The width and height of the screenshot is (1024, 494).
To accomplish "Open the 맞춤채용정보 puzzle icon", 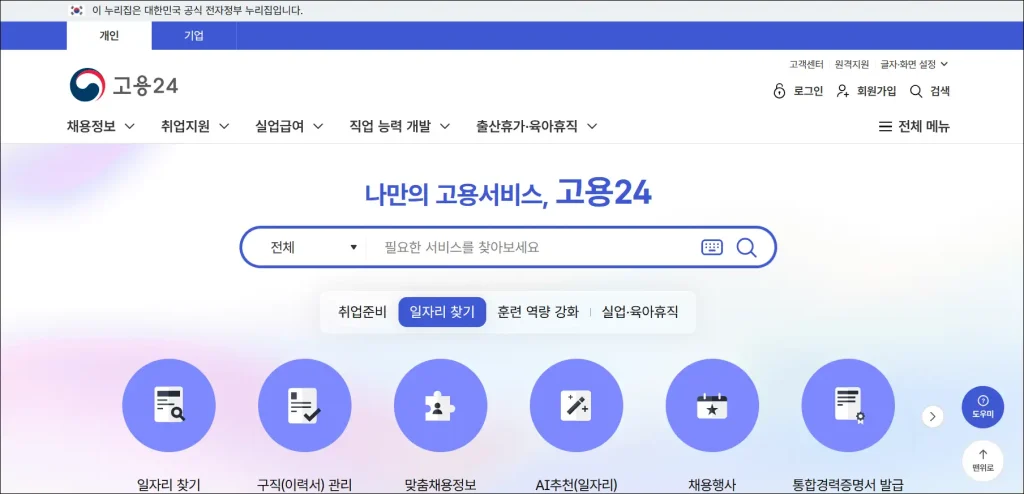I will click(x=440, y=405).
